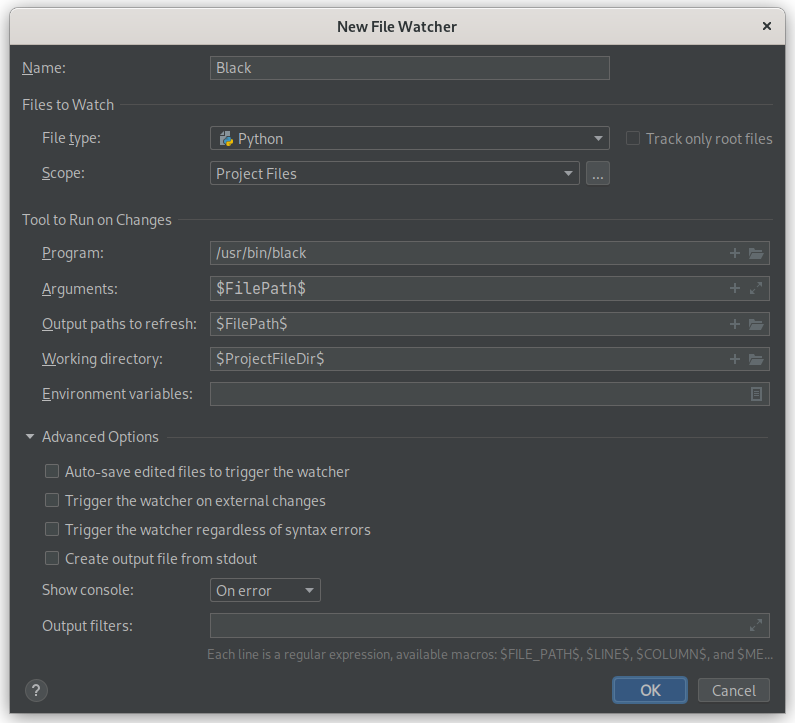Open the Scope Project Files dropdown
The image size is (795, 723).
[394, 173]
